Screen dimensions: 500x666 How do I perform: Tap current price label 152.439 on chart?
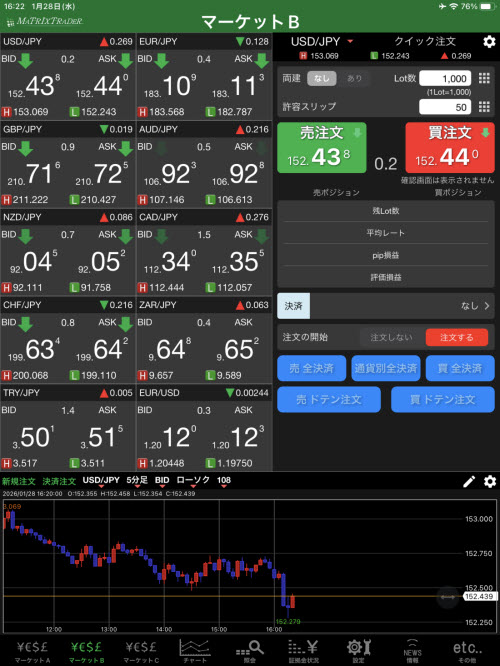pyautogui.click(x=479, y=597)
